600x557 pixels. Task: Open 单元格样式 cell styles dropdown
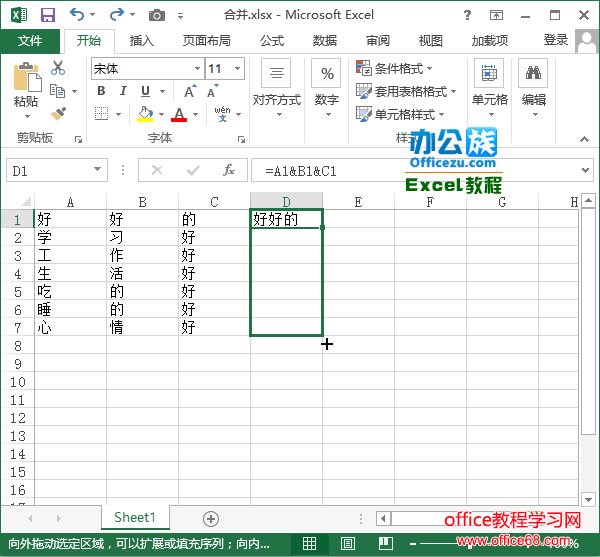(400, 114)
